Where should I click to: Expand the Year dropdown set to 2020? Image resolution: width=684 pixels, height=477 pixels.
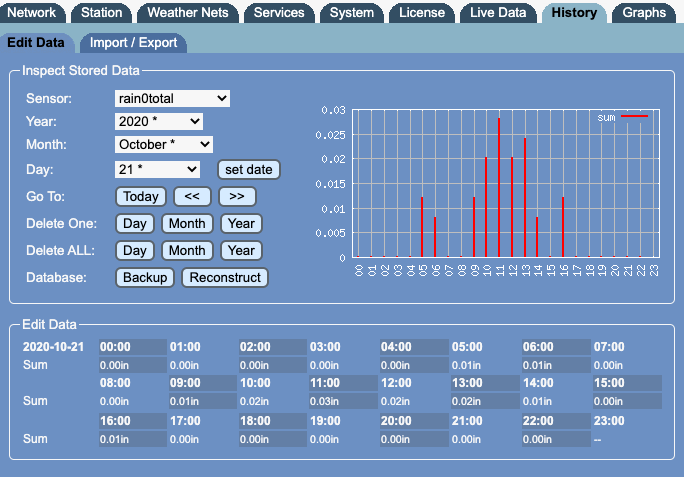159,121
